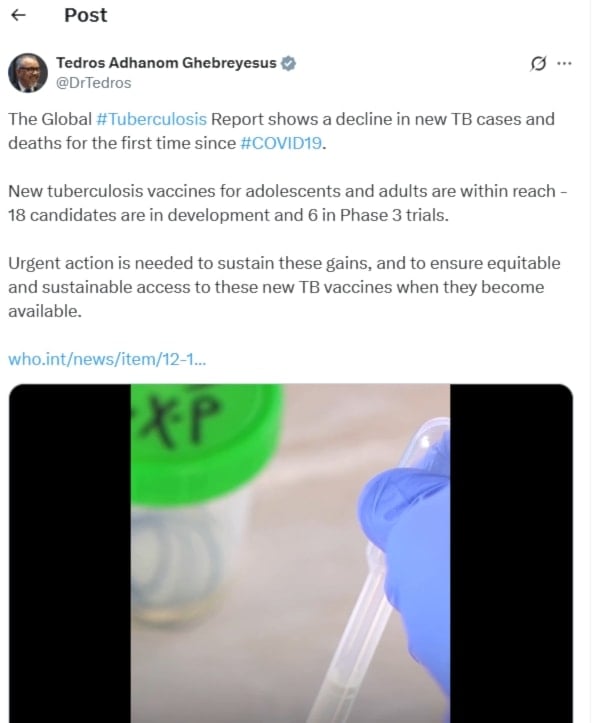Image resolution: width=593 pixels, height=723 pixels.
Task: Open Tedros's profile picture avatar
Action: (x=28, y=72)
